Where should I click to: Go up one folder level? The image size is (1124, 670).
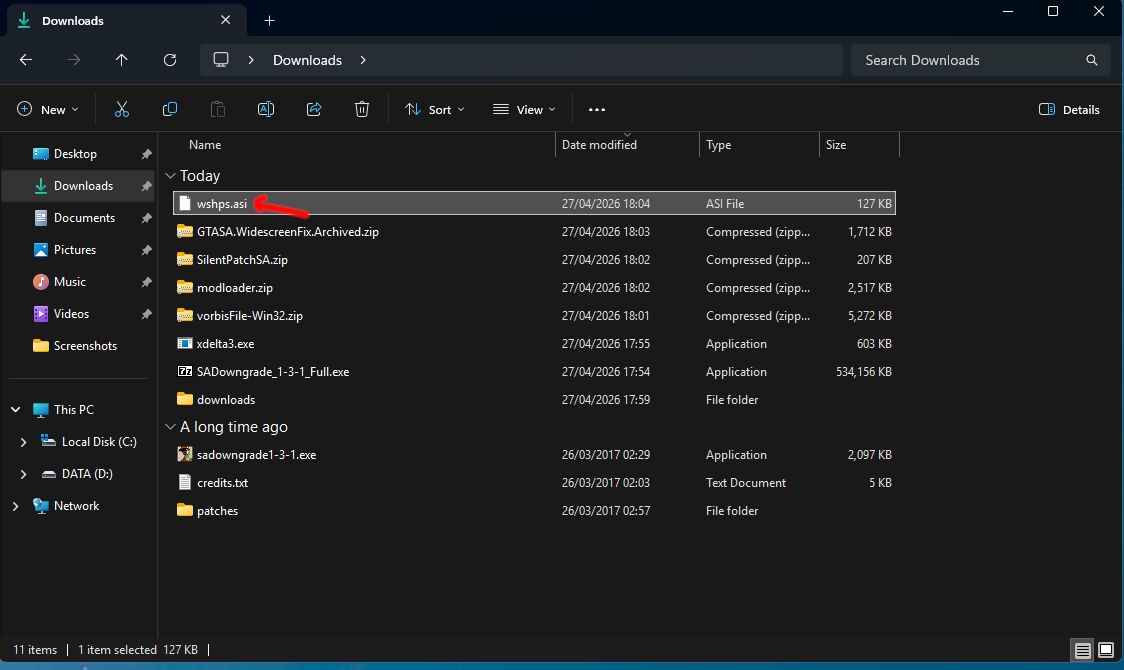[122, 60]
